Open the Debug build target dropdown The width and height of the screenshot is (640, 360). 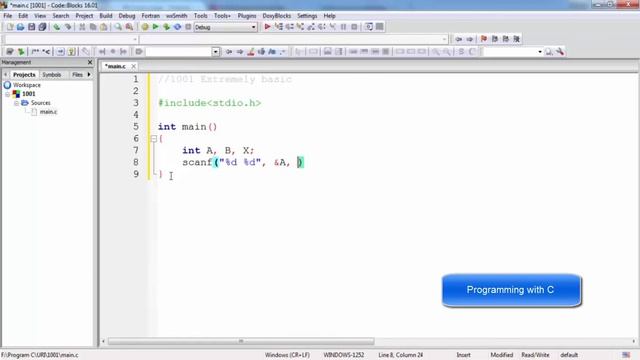point(253,27)
